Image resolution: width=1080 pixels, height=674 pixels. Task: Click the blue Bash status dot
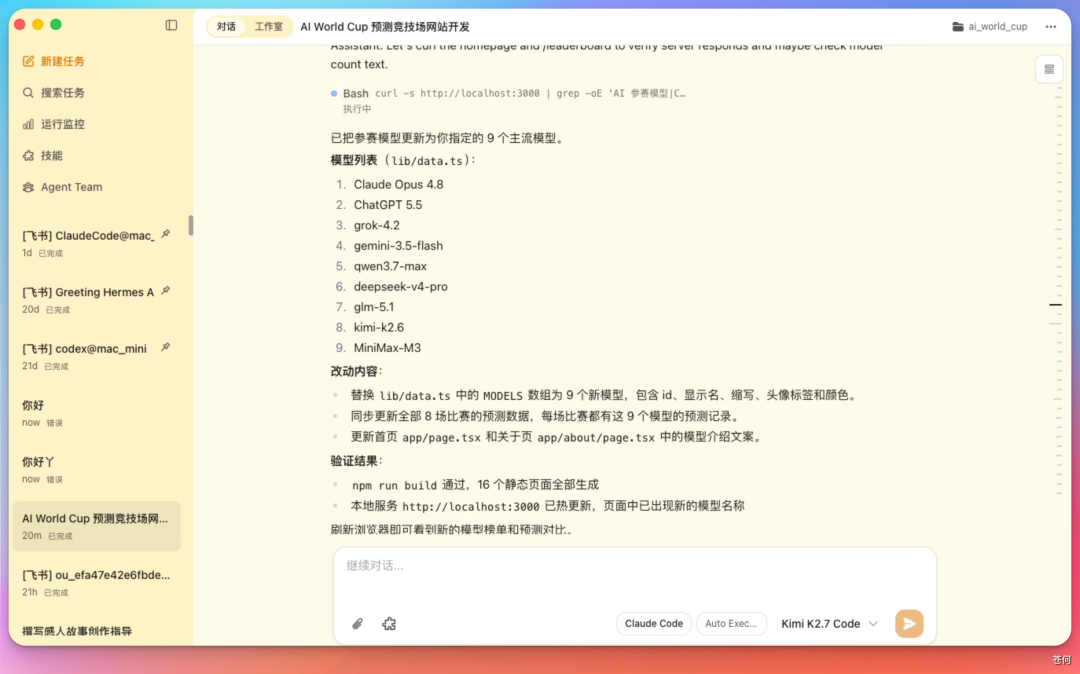334,93
